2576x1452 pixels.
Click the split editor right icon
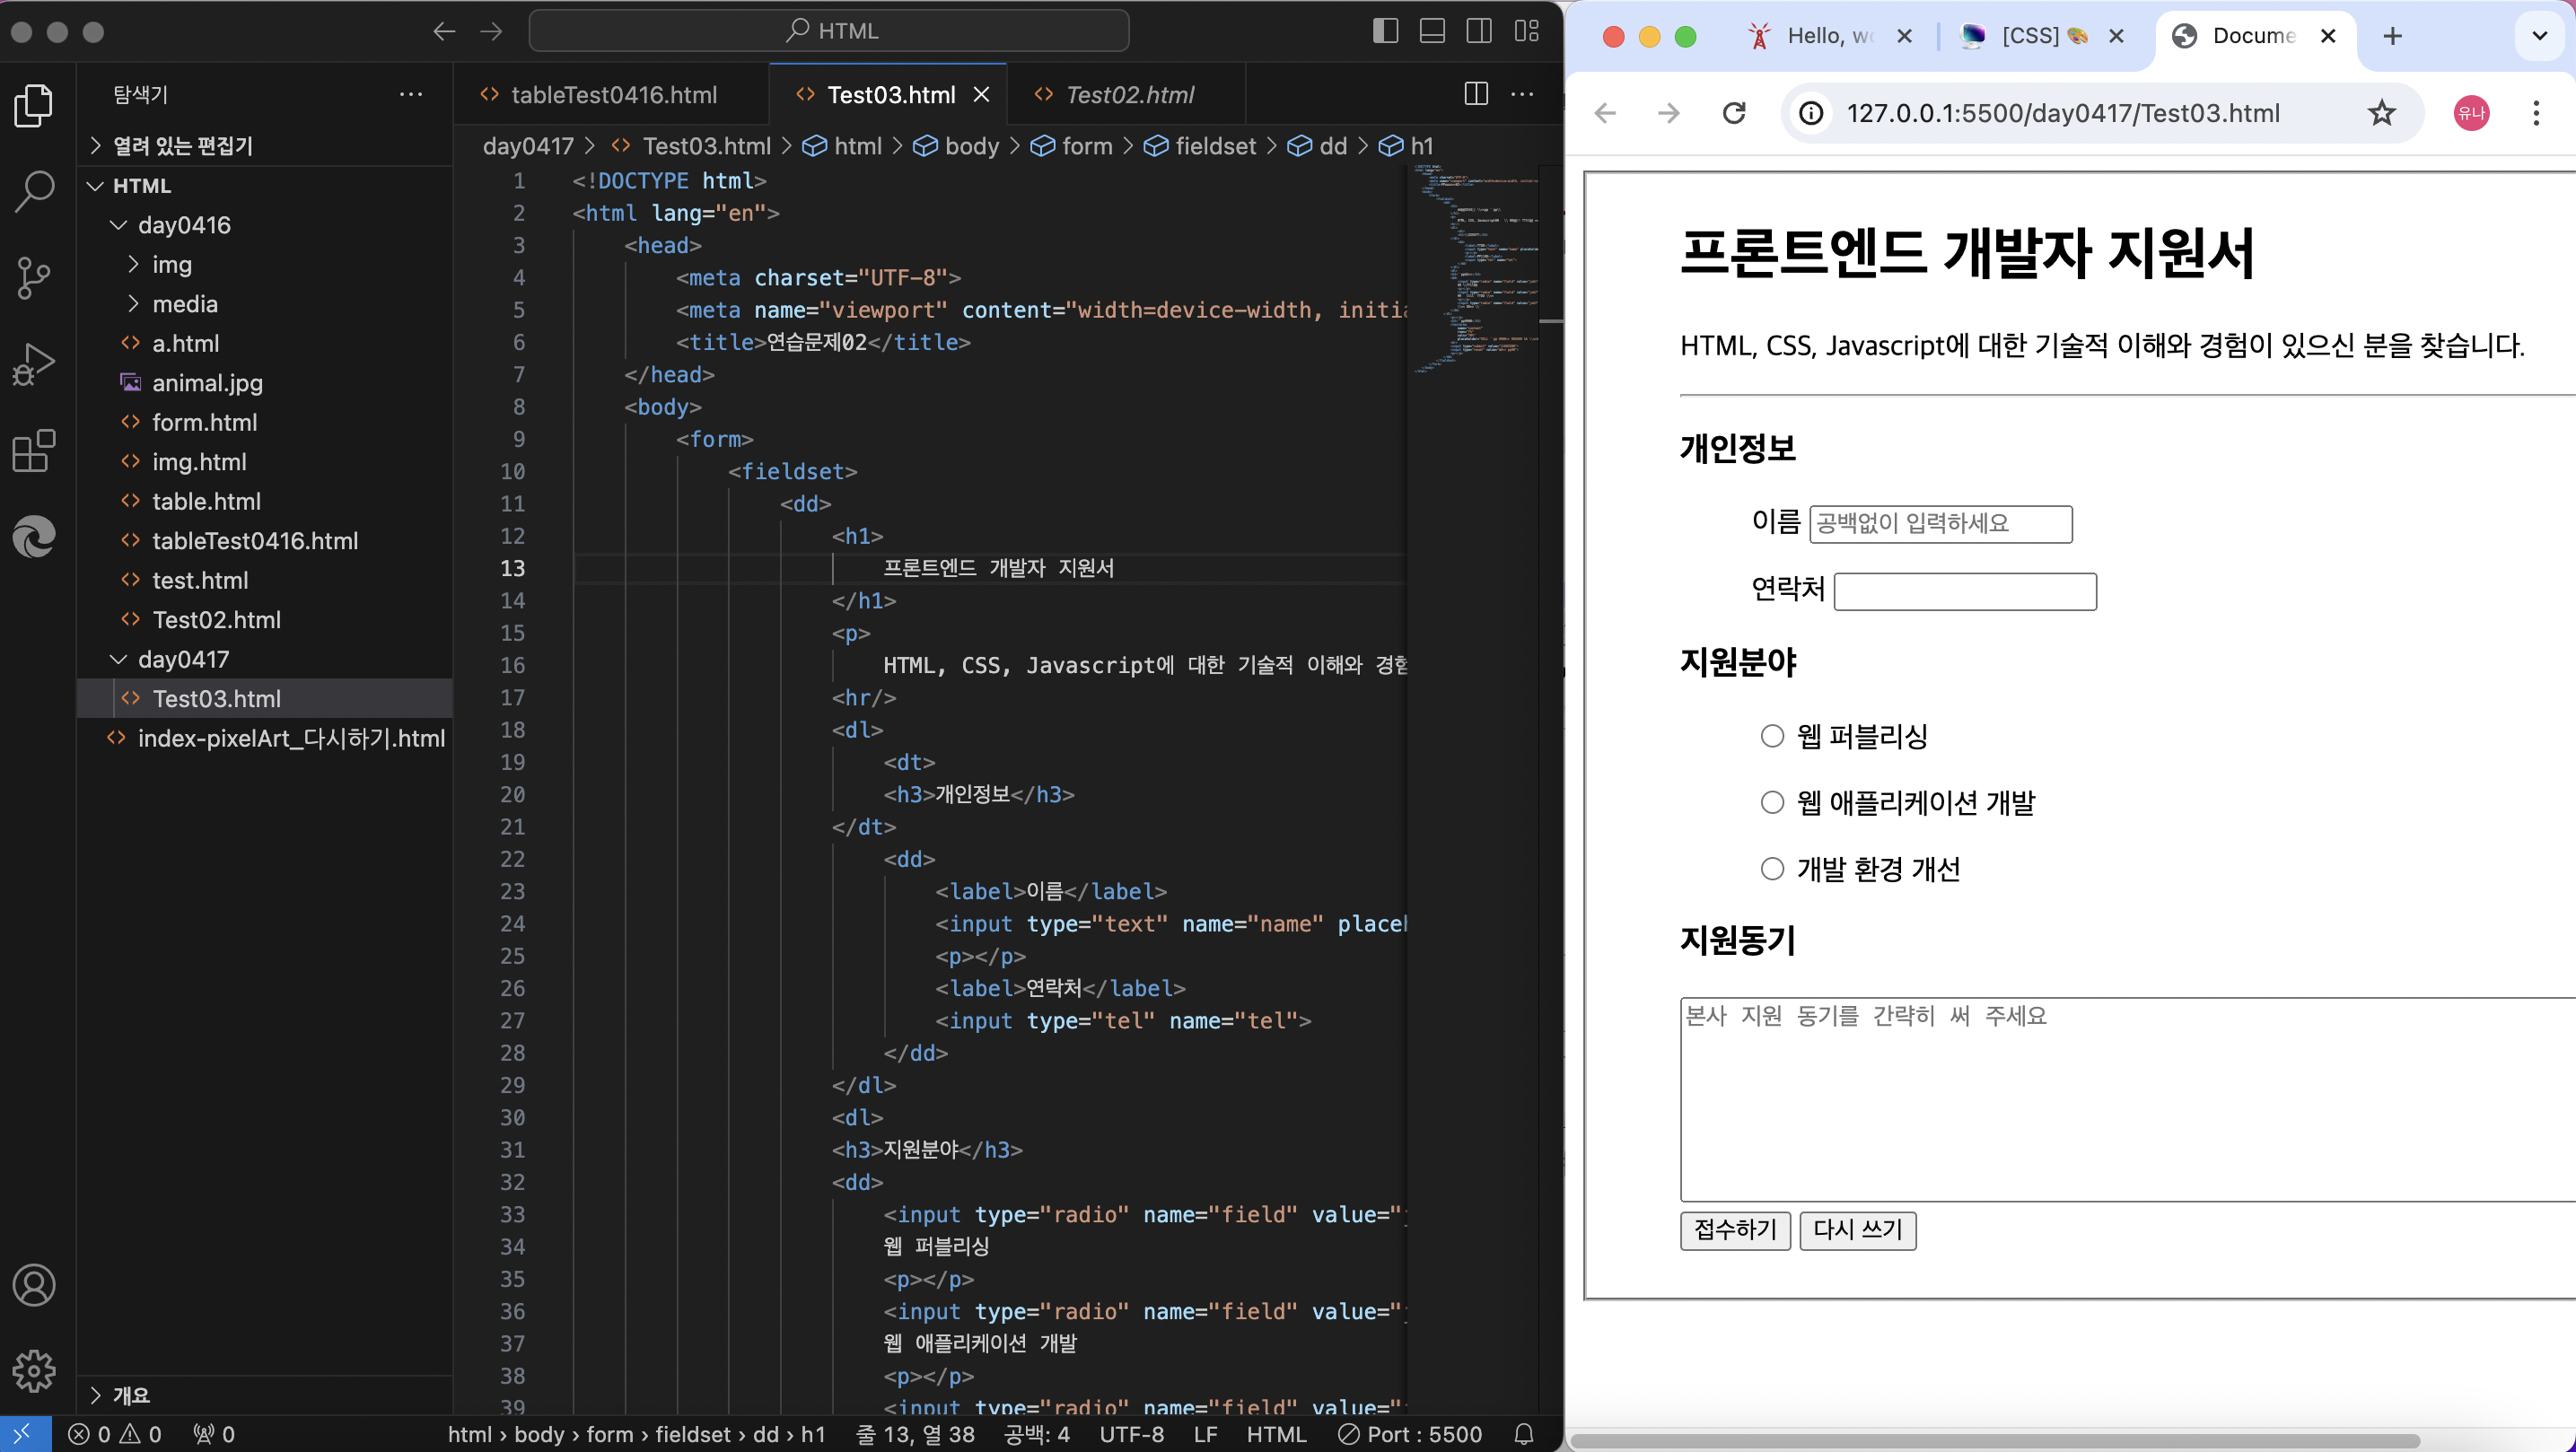1475,94
